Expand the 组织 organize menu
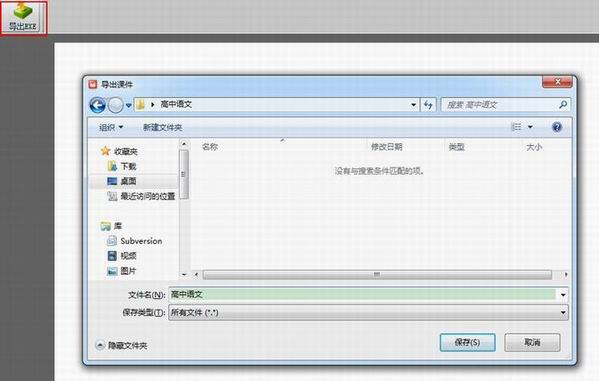599x381 pixels. click(x=111, y=127)
